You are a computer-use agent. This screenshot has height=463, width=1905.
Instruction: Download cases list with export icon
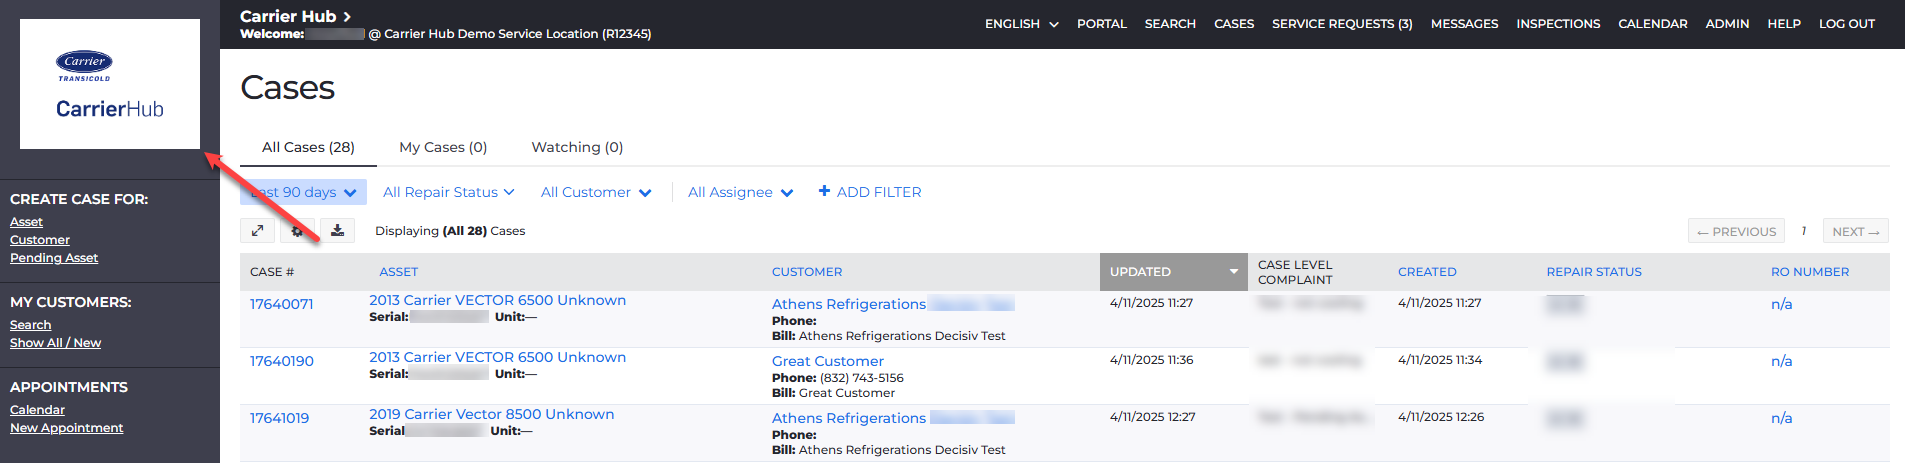[x=338, y=231]
